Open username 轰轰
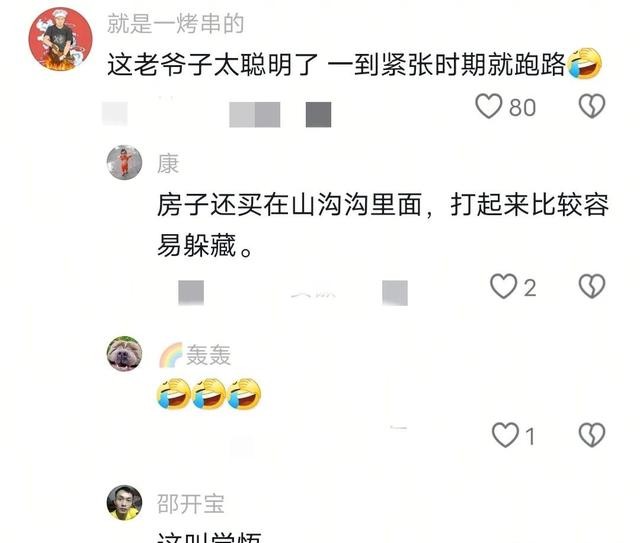The image size is (640, 543). (x=209, y=355)
